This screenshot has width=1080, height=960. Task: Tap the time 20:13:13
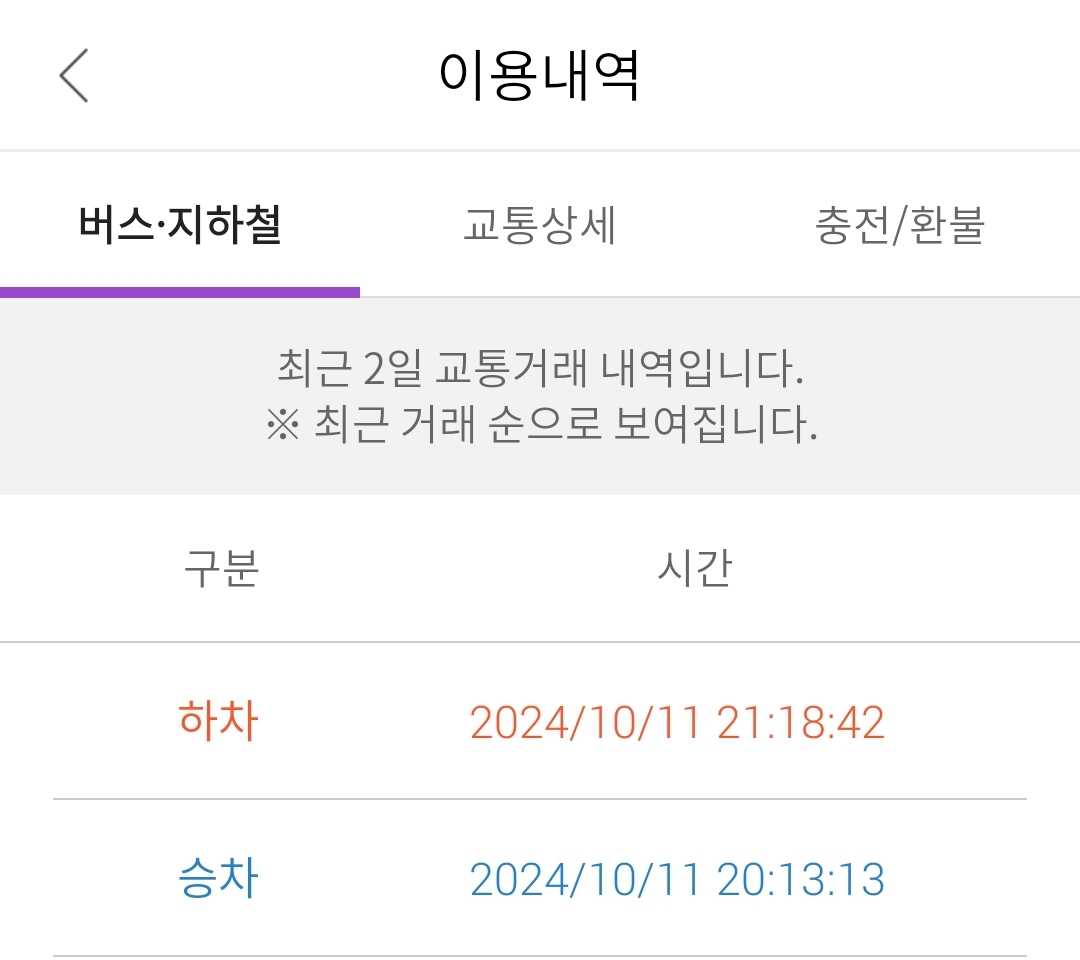801,880
